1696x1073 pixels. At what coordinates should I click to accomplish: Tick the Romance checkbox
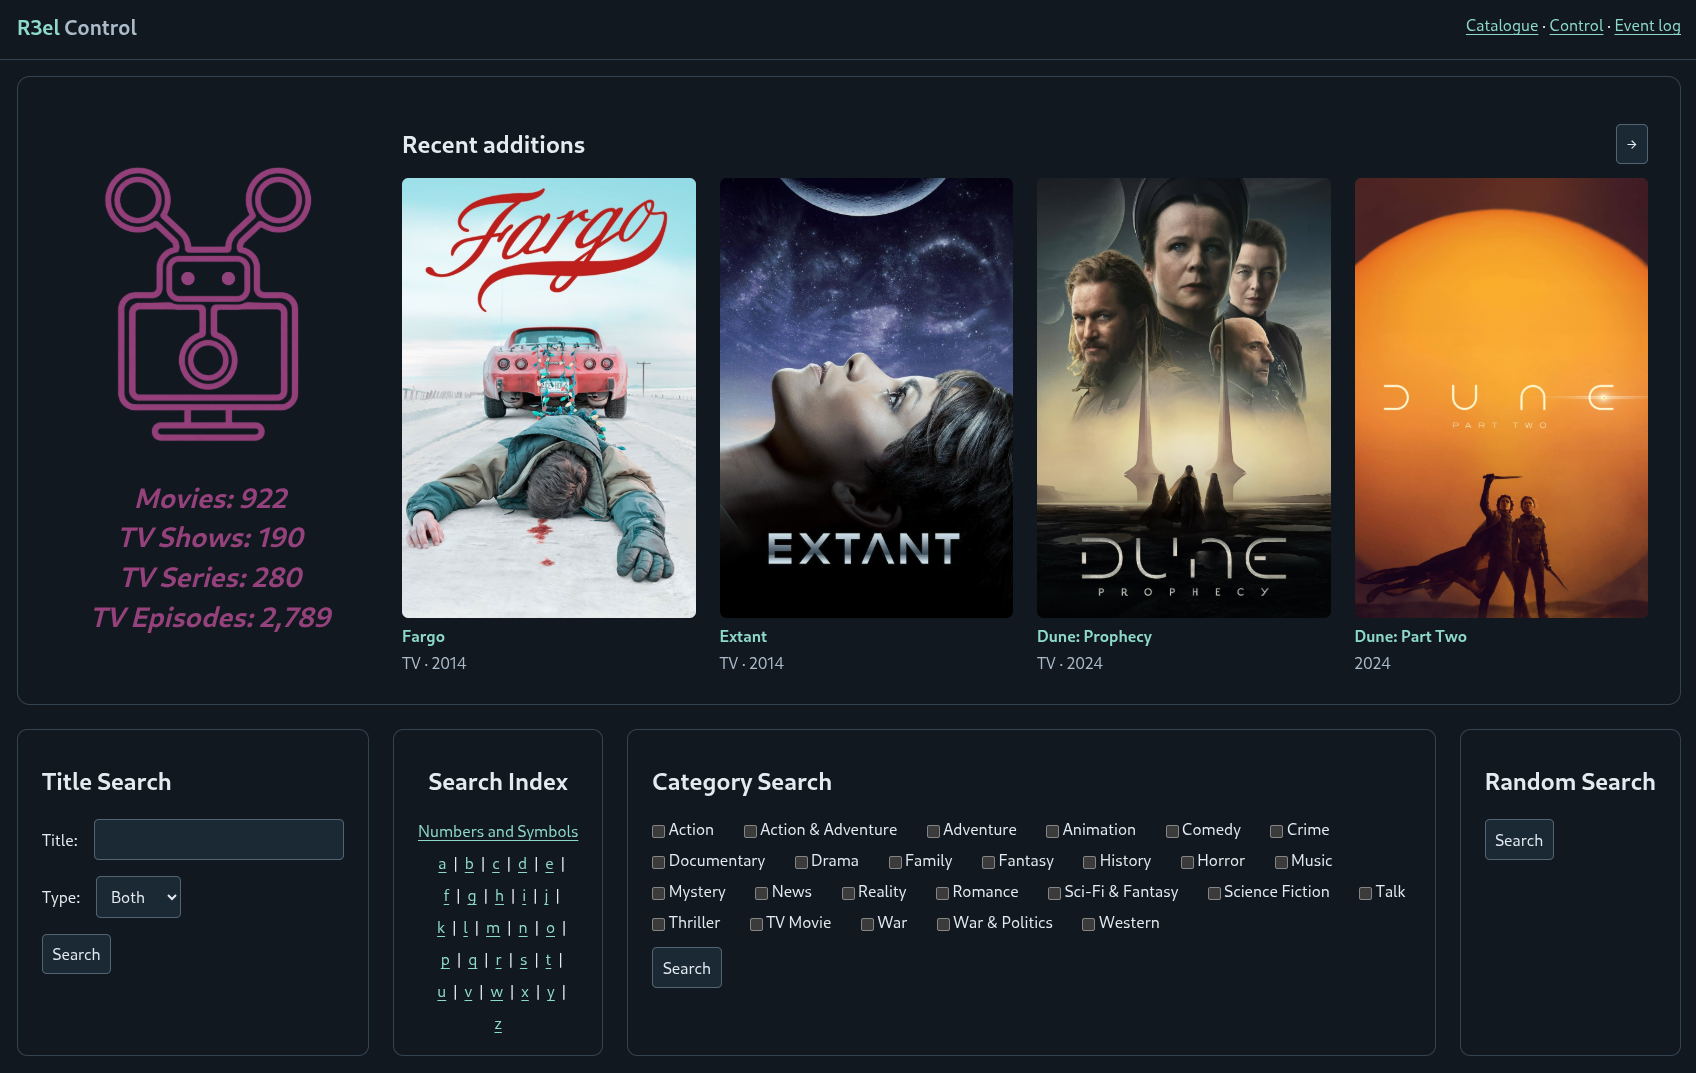[x=942, y=893]
